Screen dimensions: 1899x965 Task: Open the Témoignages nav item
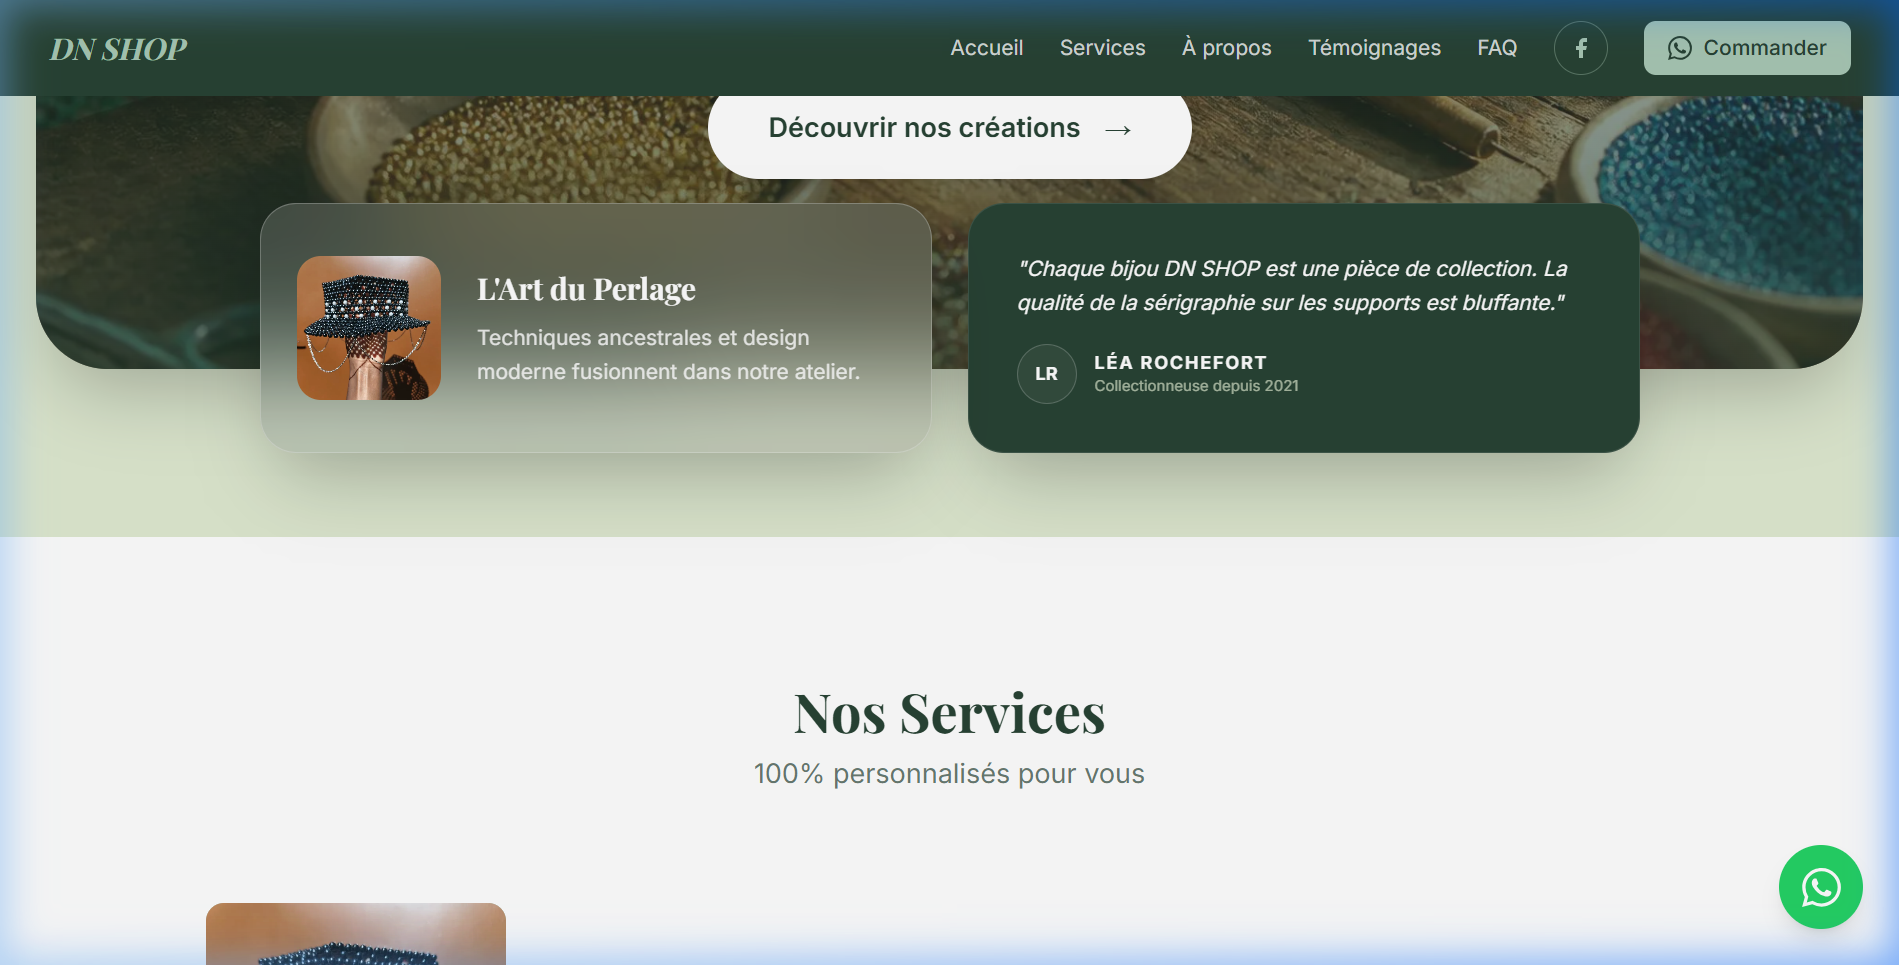1374,48
